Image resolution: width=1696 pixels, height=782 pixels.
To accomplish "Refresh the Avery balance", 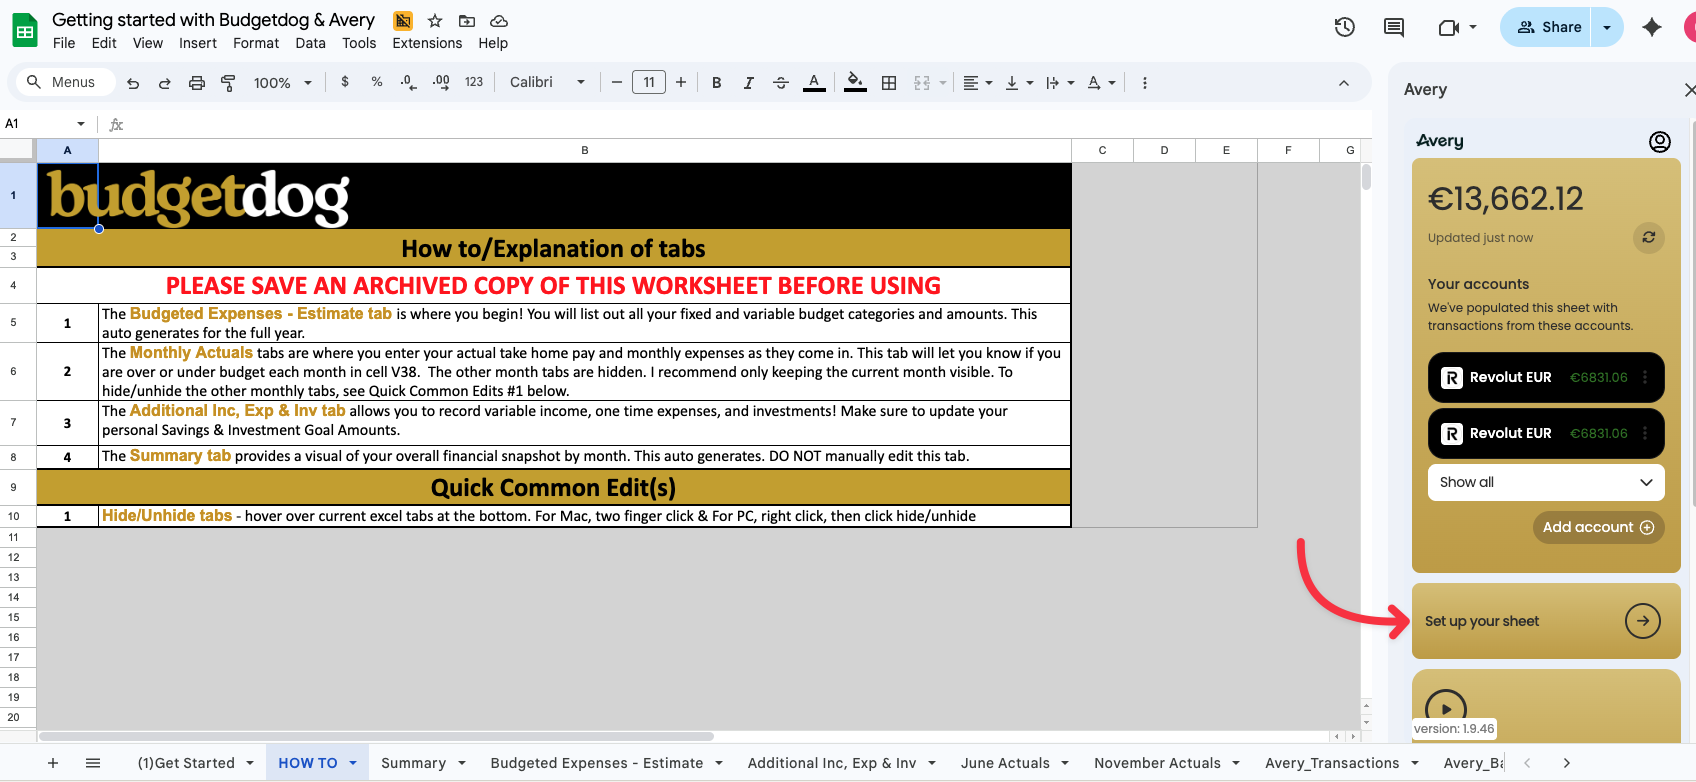I will tap(1648, 238).
